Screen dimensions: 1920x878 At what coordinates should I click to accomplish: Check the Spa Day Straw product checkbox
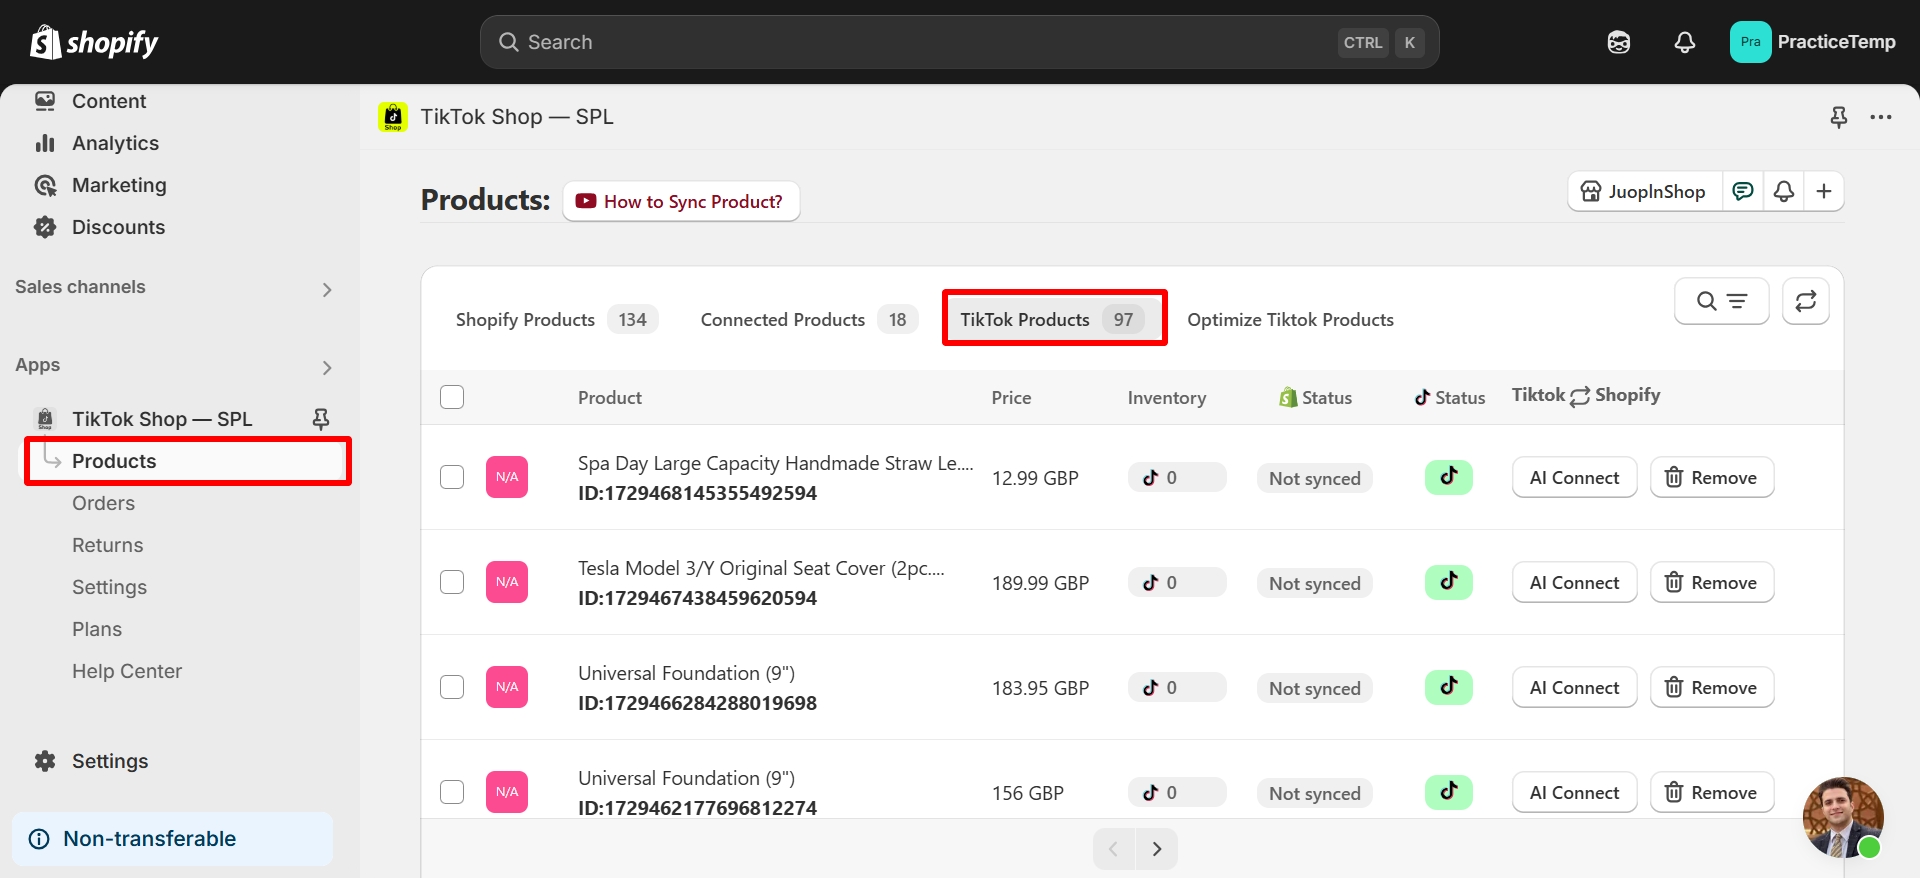coord(452,477)
